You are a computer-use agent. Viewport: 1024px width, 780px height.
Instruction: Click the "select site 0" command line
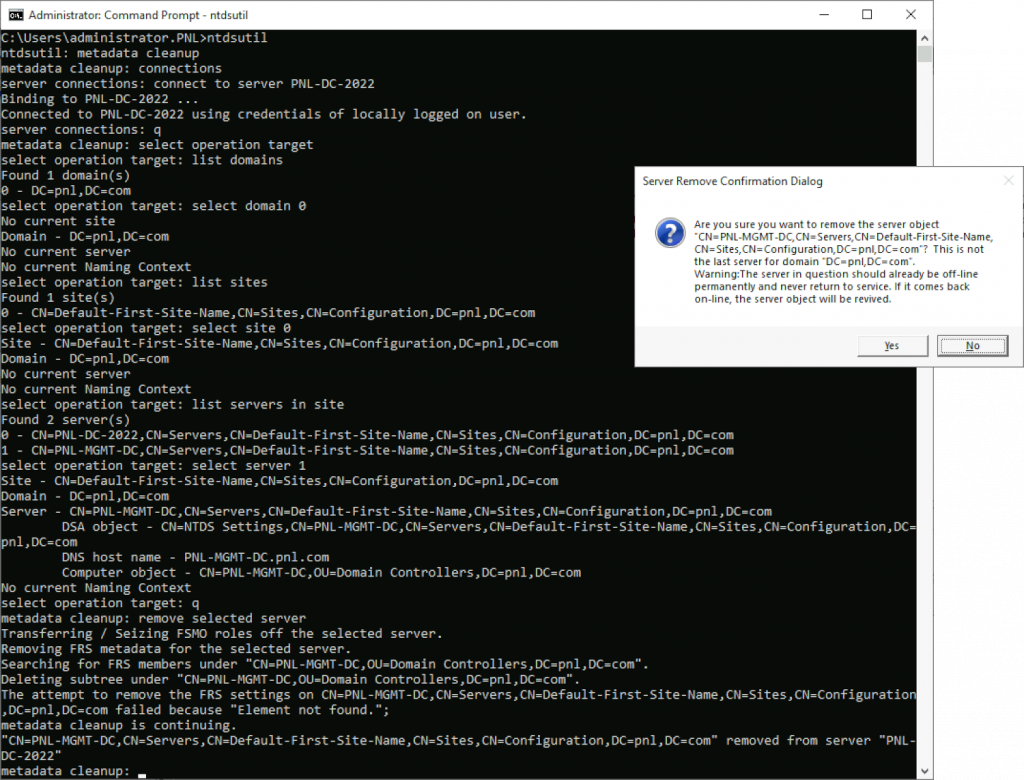click(x=146, y=328)
